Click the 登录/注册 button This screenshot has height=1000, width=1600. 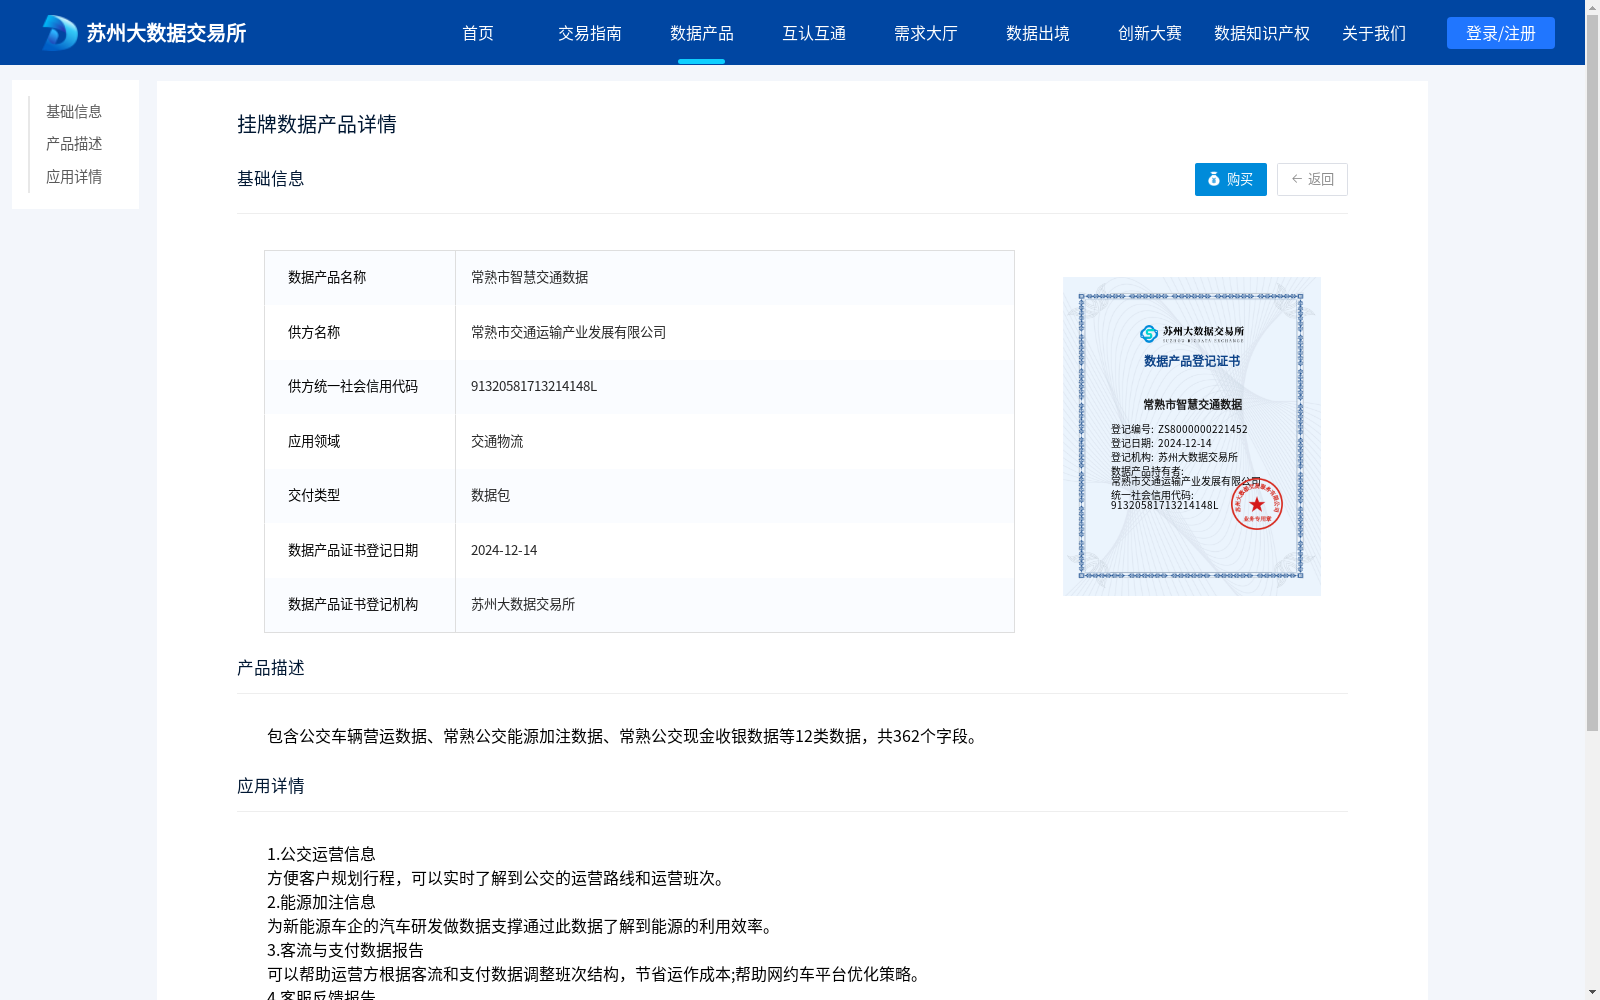1501,33
